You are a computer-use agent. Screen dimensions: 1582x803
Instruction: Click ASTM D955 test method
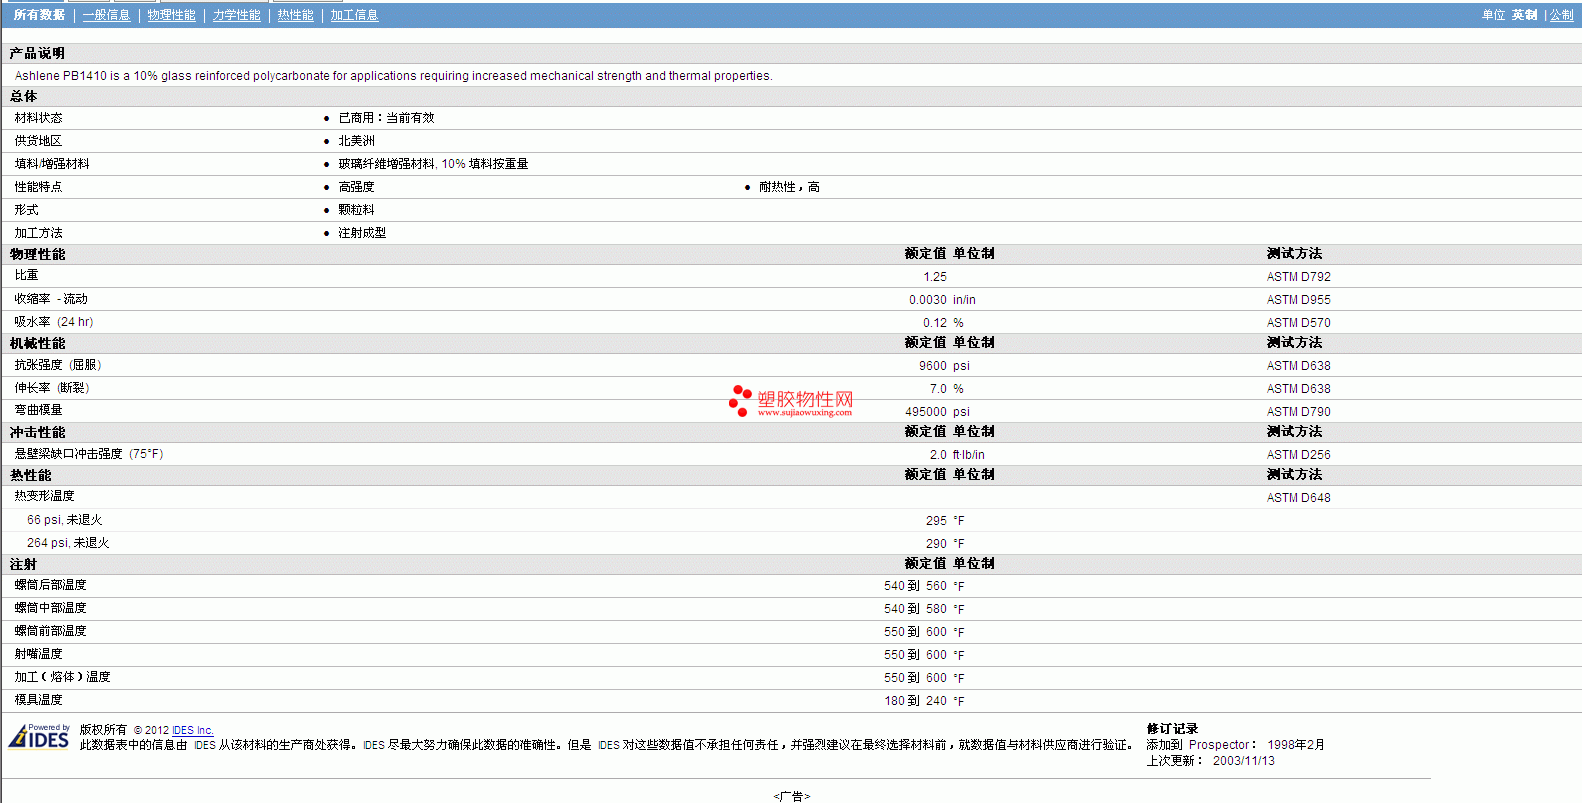click(1298, 300)
